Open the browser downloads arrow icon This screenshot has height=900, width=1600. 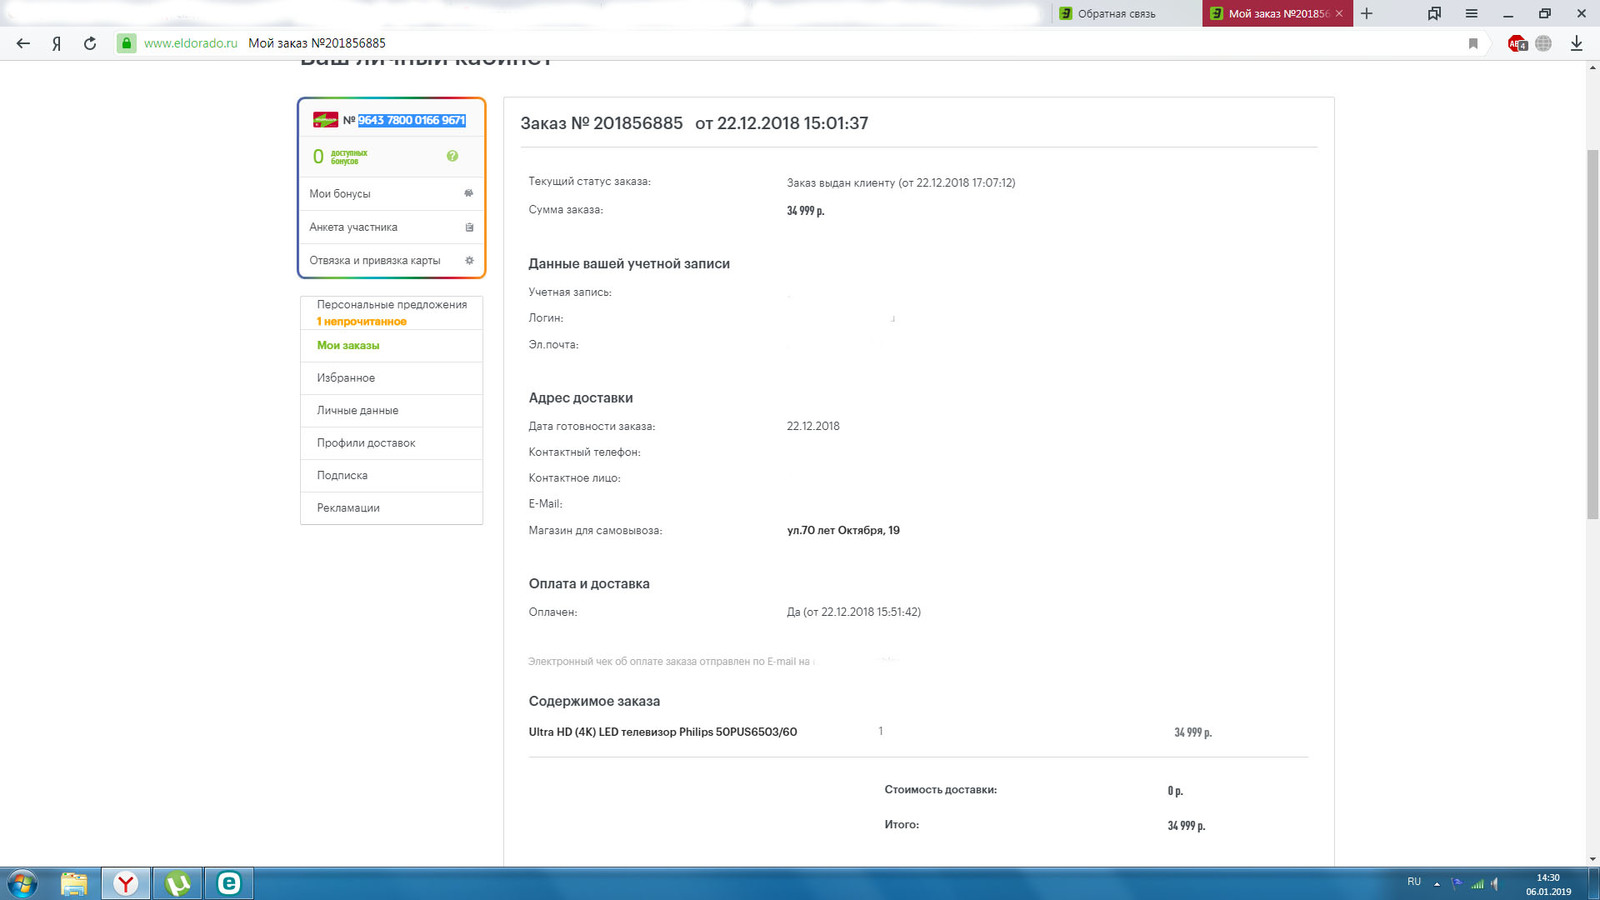[1577, 43]
